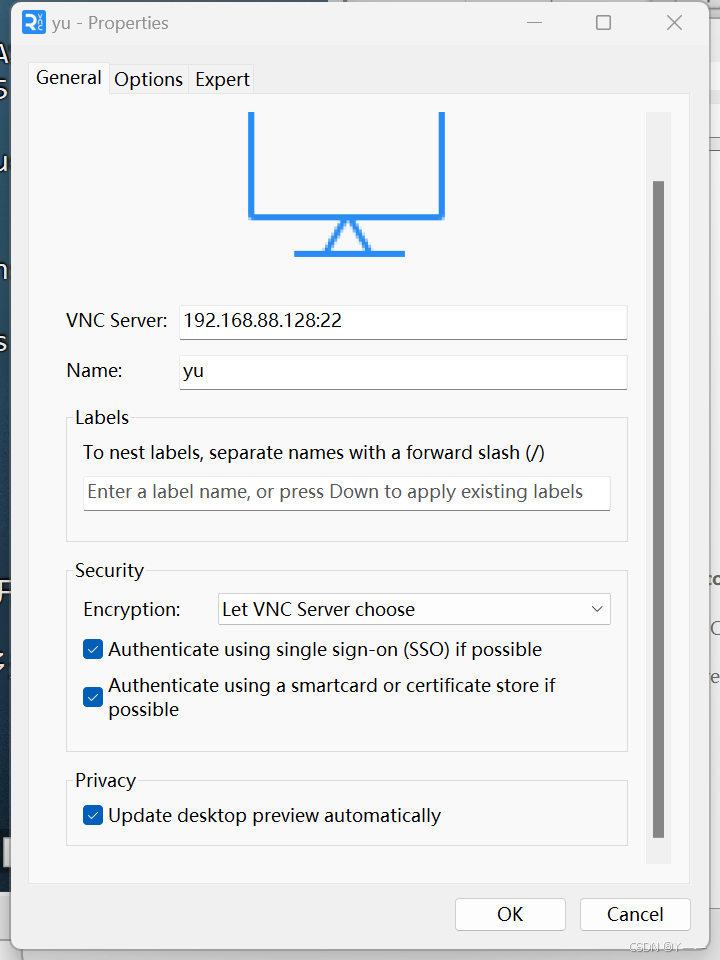Click the OK button
The height and width of the screenshot is (960, 720).
point(510,914)
